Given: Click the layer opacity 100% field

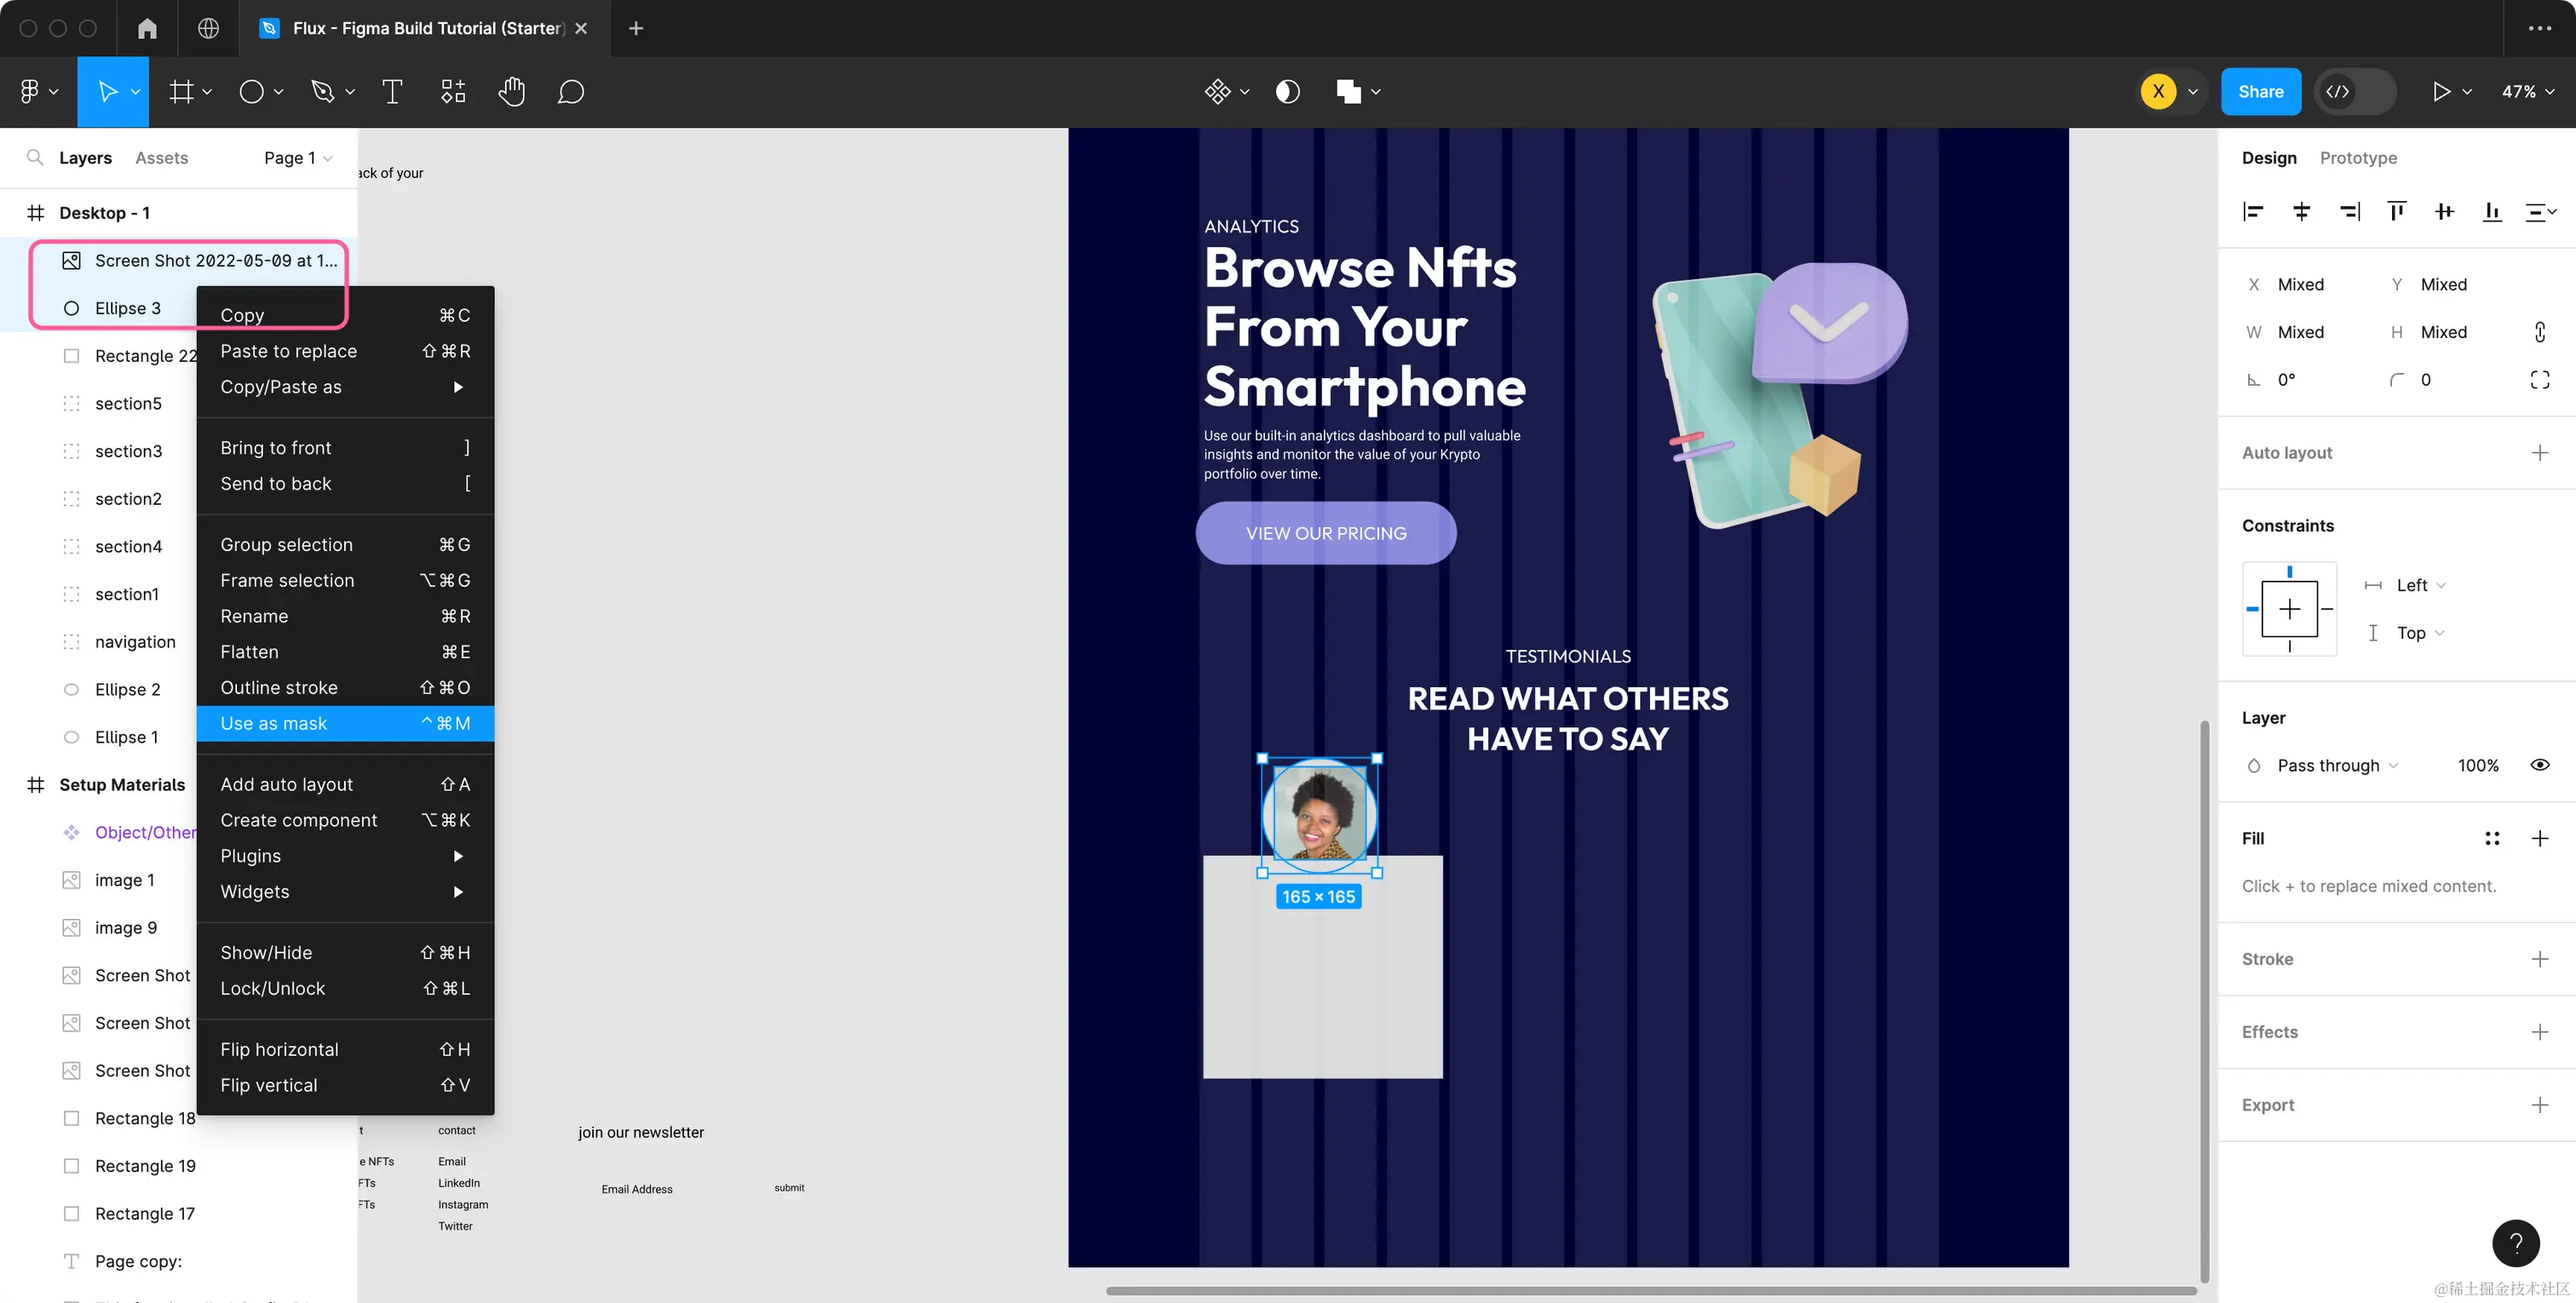Looking at the screenshot, I should tap(2477, 765).
